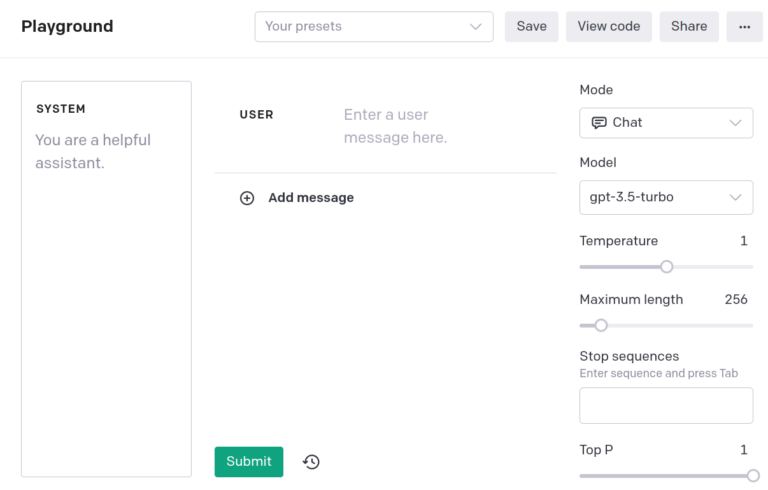Click the SYSTEM prompt text area
This screenshot has width=768, height=490.
pyautogui.click(x=106, y=279)
